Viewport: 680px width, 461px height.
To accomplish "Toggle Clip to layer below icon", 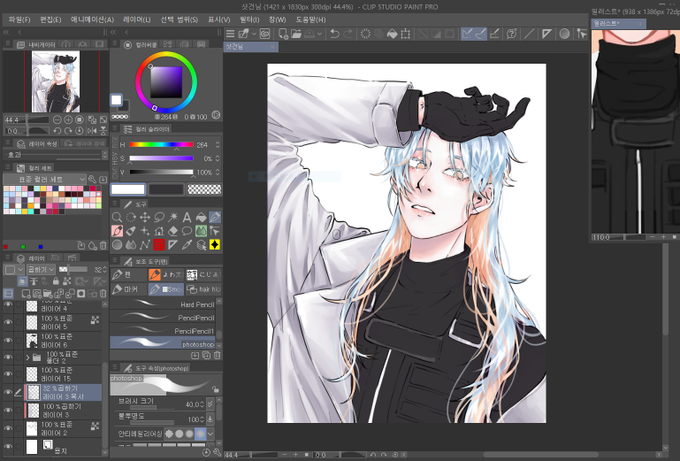I will tap(23, 281).
